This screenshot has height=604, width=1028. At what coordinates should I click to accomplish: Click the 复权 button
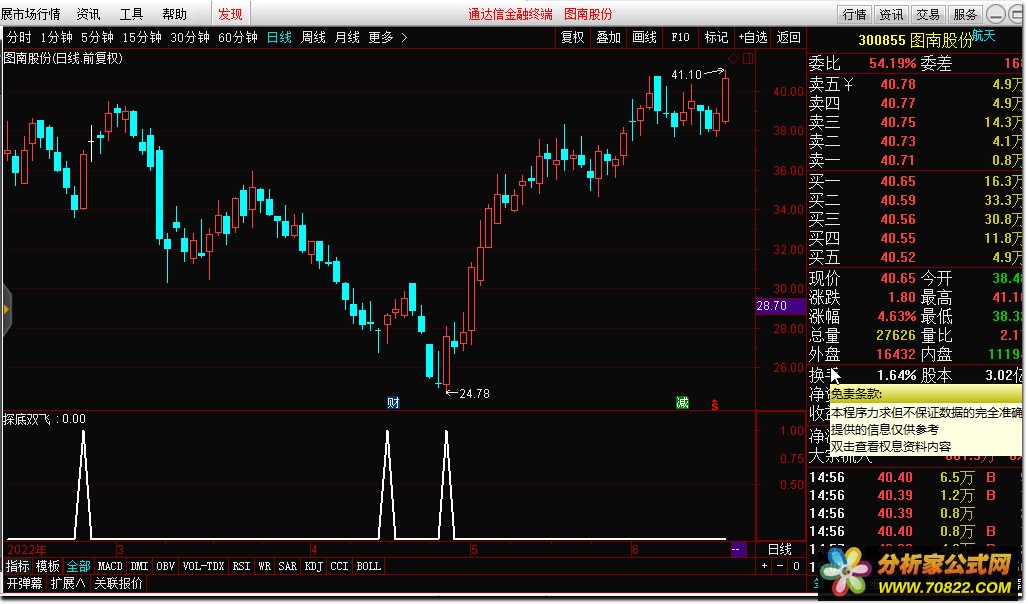coord(572,37)
